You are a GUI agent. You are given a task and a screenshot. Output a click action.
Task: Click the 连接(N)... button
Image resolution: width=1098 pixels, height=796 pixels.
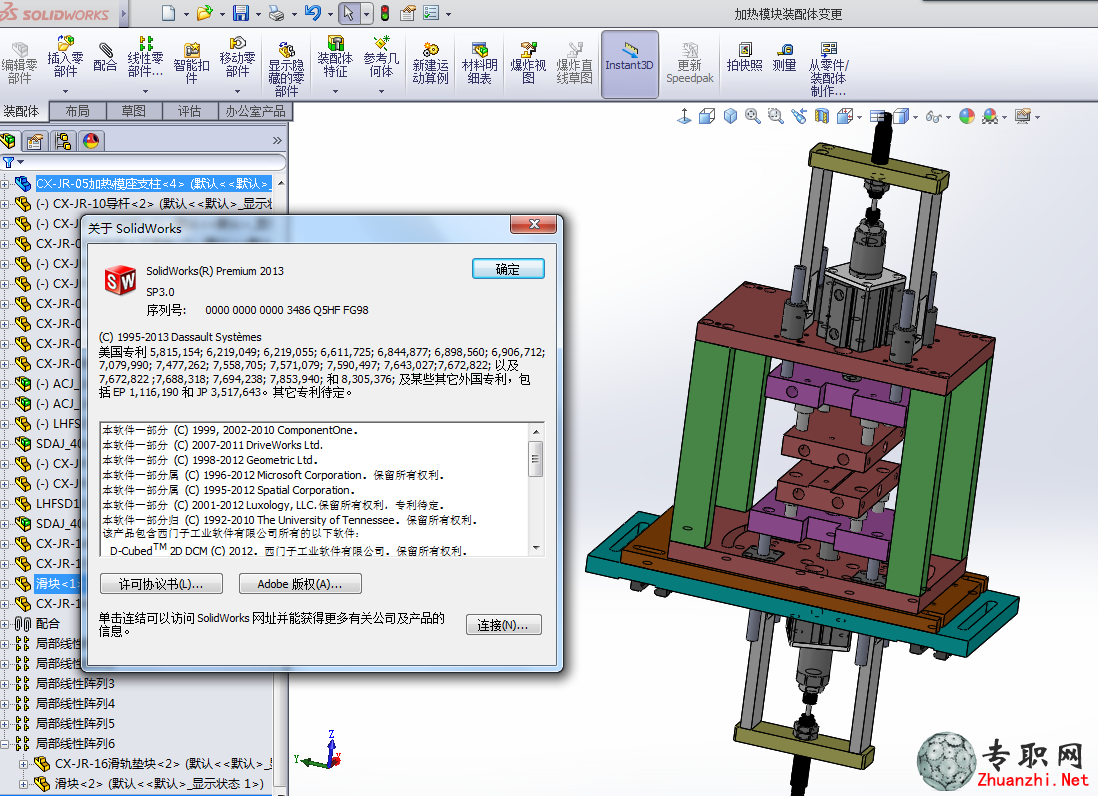pyautogui.click(x=503, y=624)
